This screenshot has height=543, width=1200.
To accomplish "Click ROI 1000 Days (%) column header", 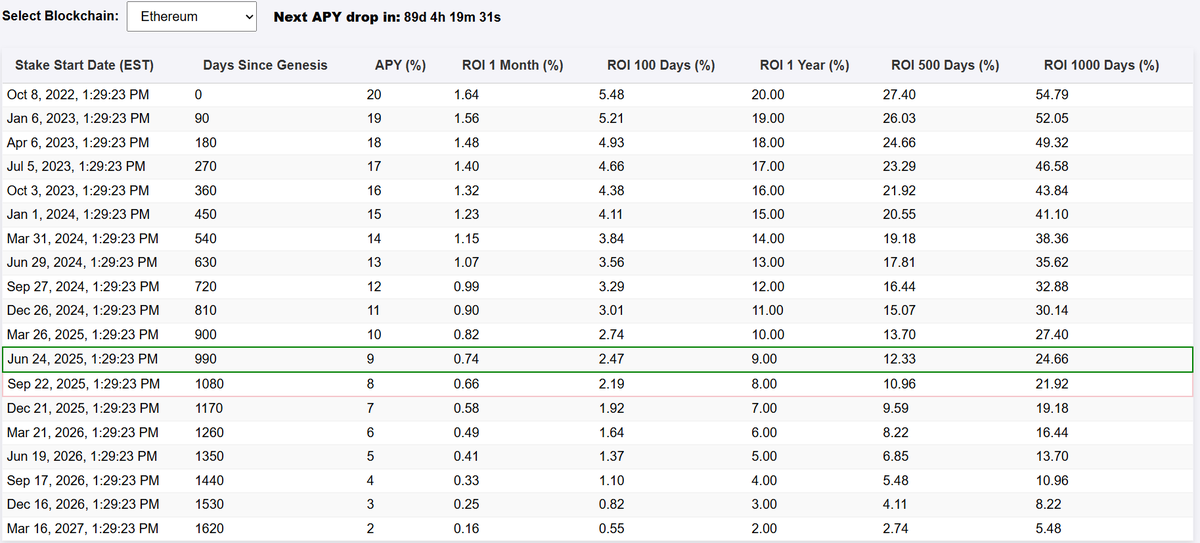I will click(x=1101, y=65).
